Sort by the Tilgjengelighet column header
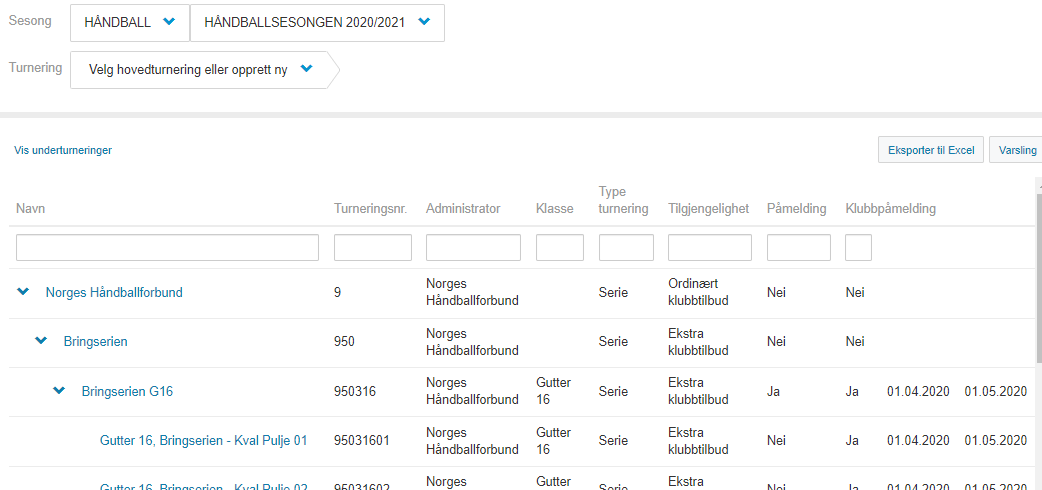Viewport: 1042px width, 490px height. click(x=708, y=209)
